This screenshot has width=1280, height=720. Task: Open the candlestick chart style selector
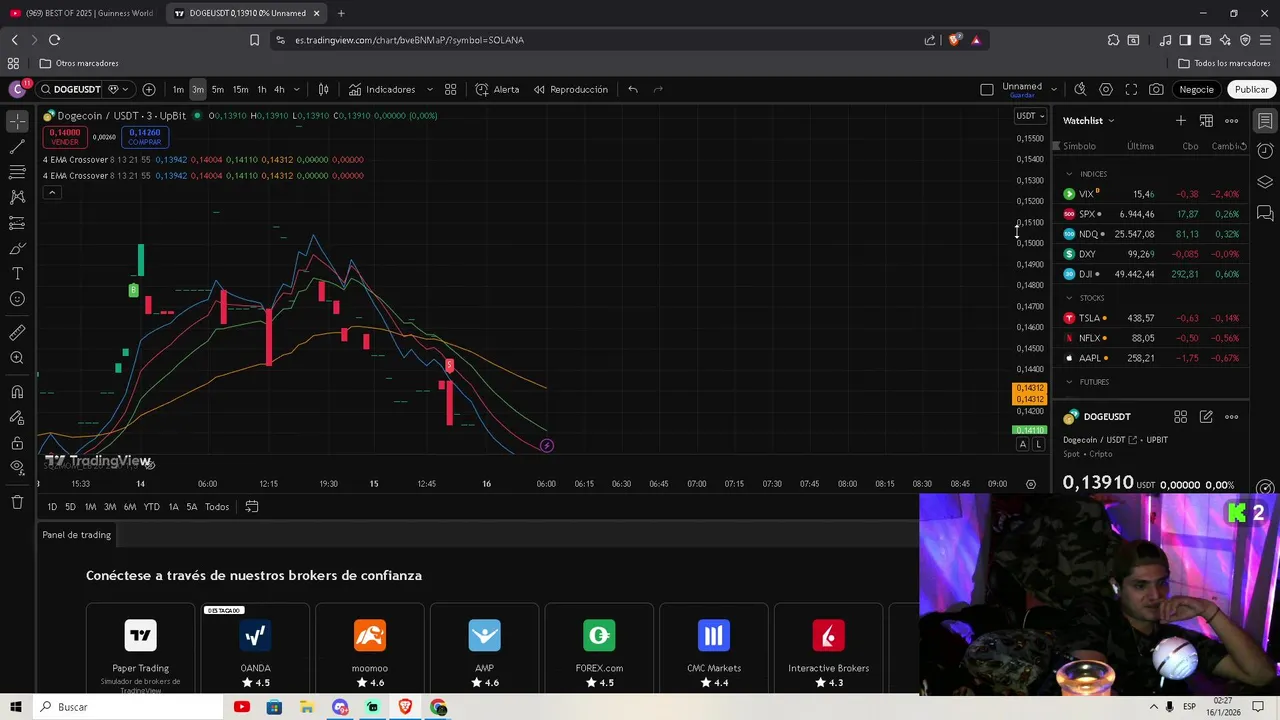point(323,89)
